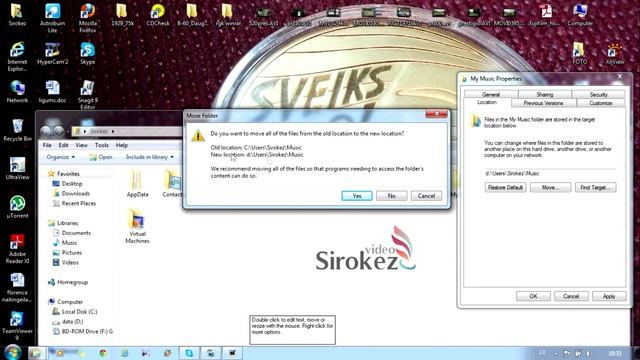Click the Explorer back navigation button
This screenshot has height=360, width=640.
46,131
